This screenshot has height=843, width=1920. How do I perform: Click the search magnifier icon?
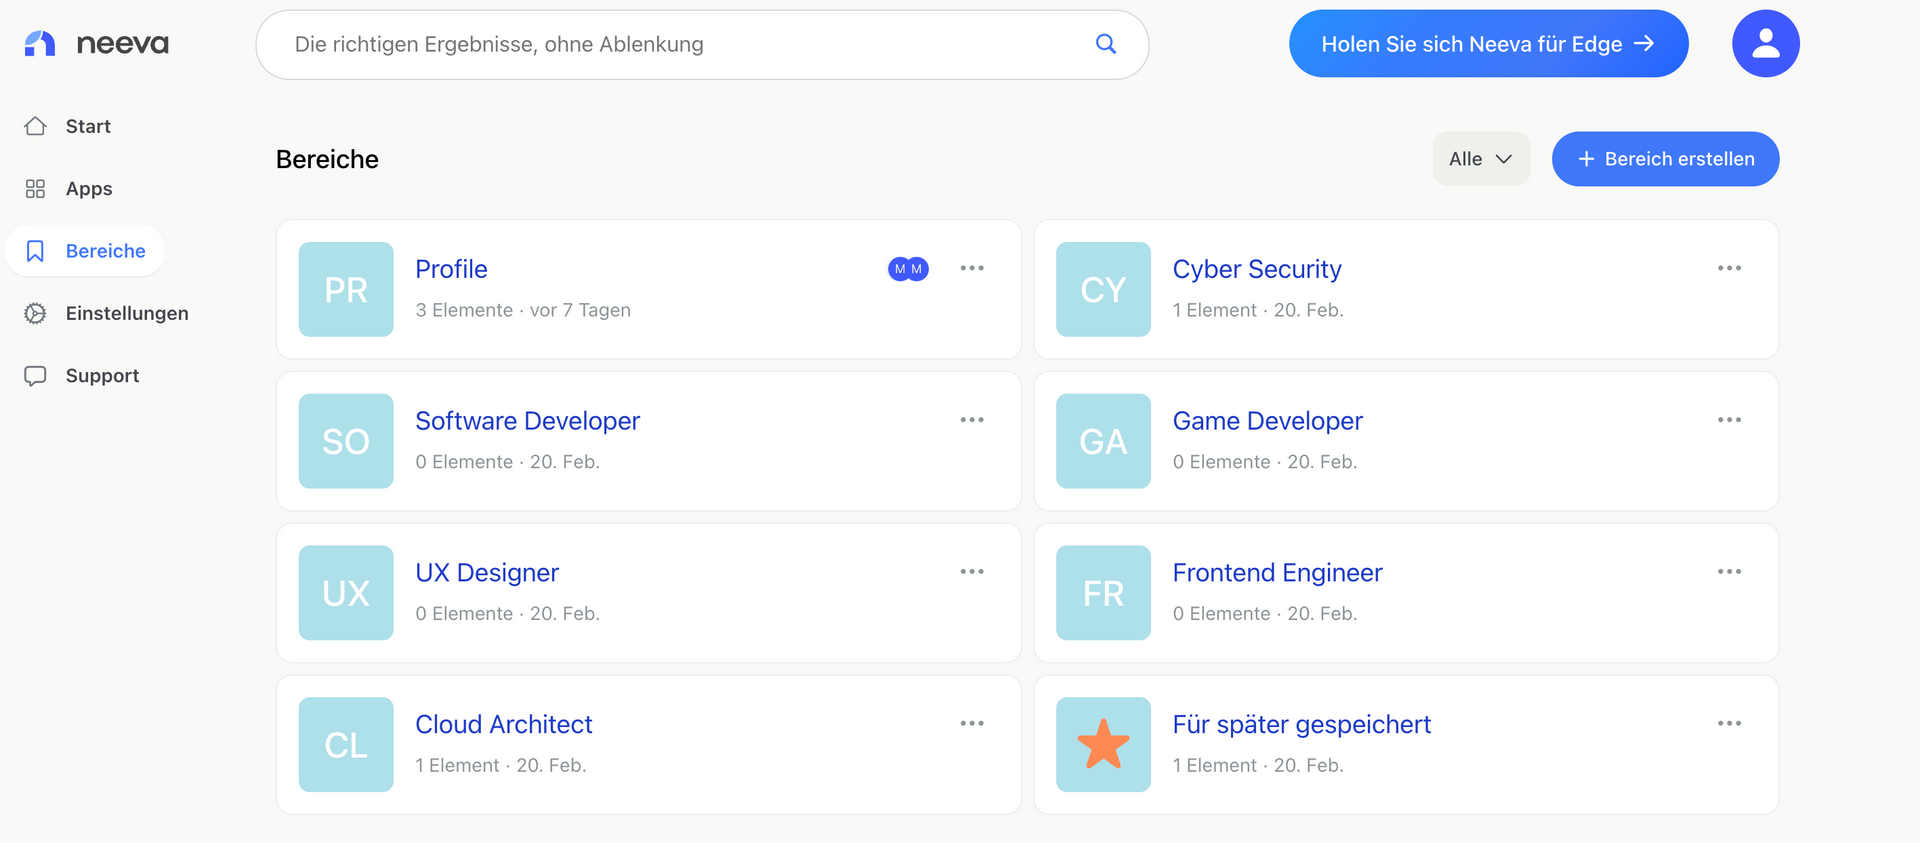tap(1105, 44)
